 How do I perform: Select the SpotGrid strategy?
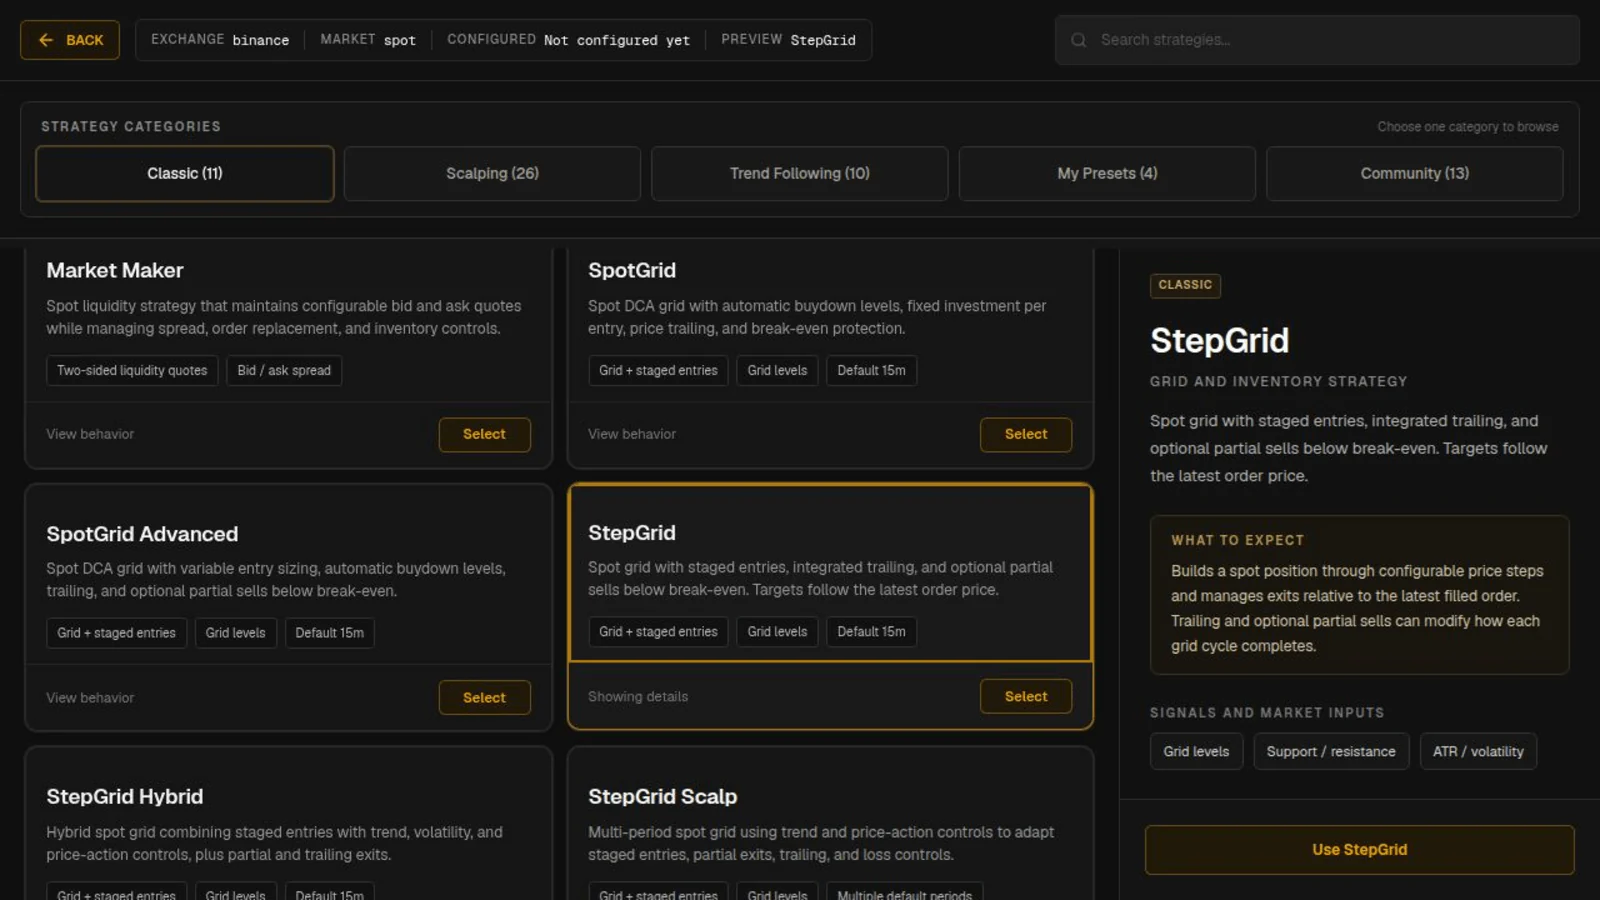(x=1026, y=434)
